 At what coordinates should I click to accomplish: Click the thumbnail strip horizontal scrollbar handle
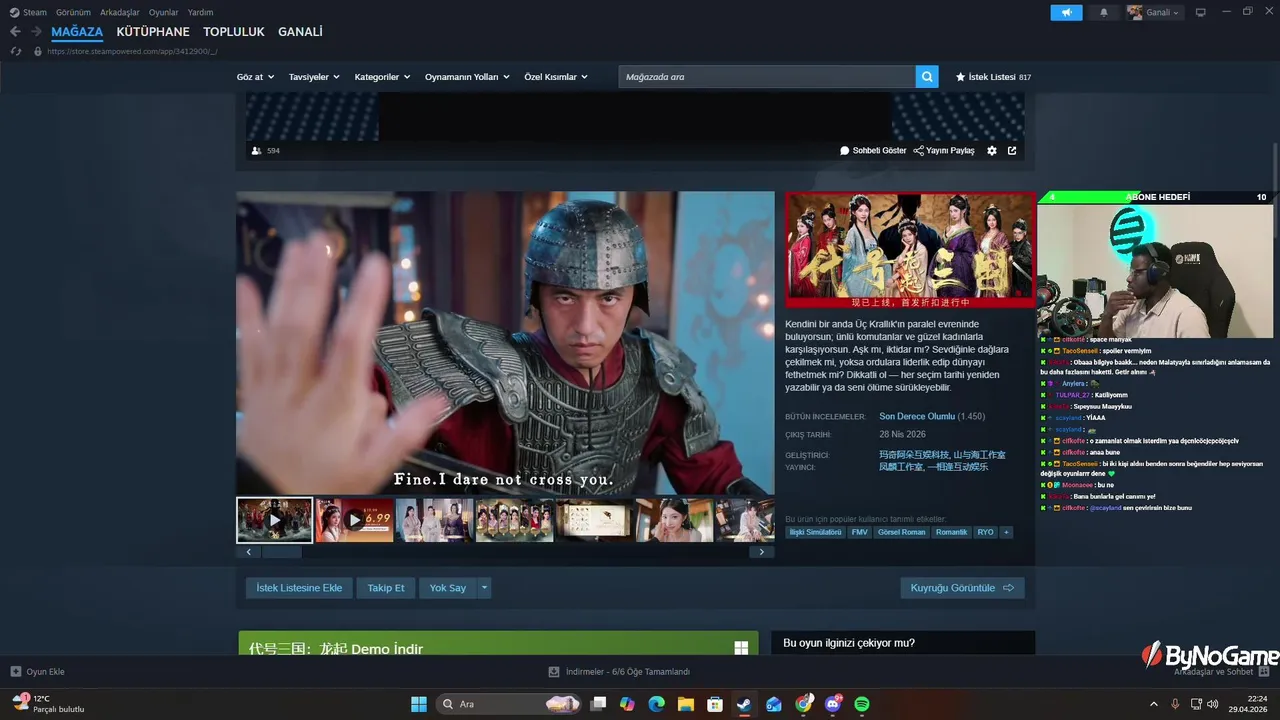[x=281, y=552]
